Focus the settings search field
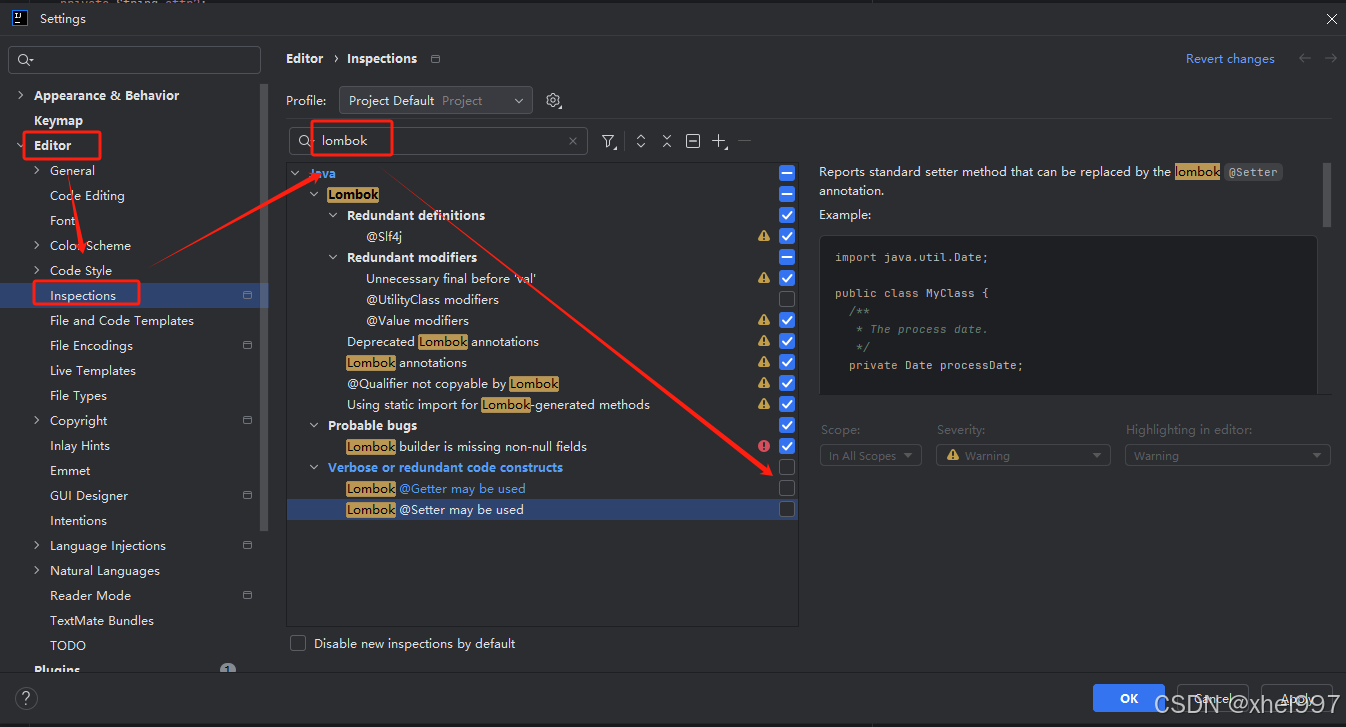This screenshot has width=1346, height=727. point(134,60)
